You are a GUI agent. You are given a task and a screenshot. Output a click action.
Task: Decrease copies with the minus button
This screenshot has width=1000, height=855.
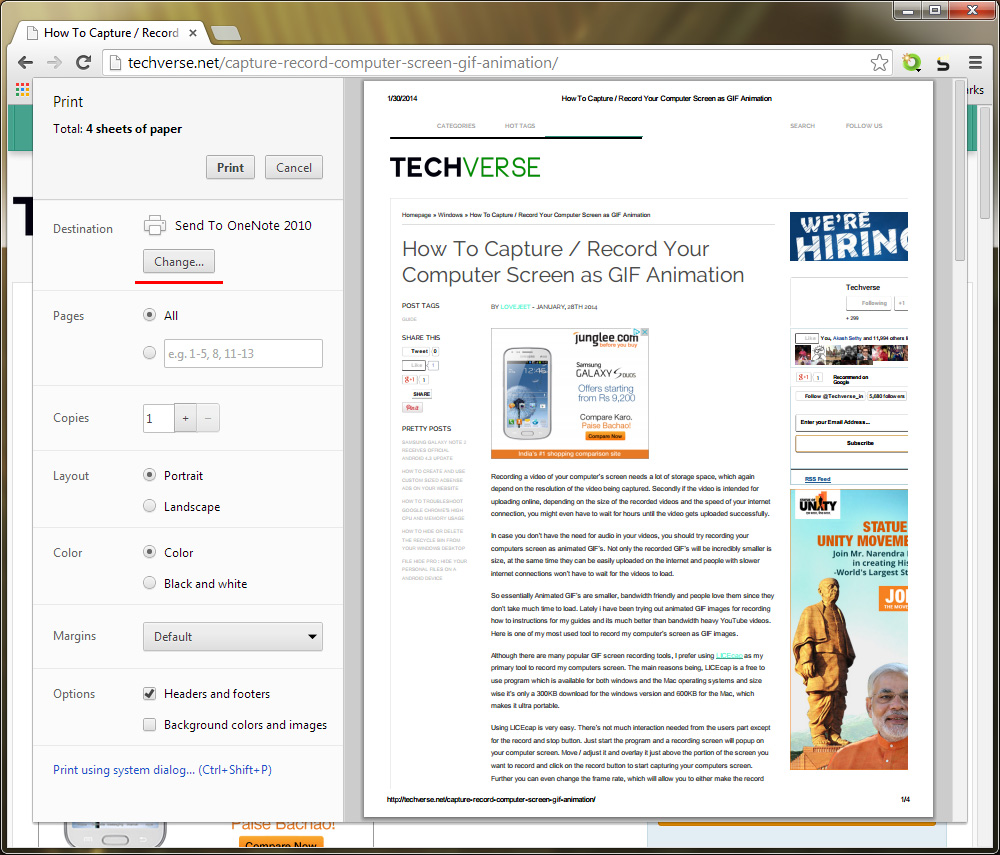[208, 418]
